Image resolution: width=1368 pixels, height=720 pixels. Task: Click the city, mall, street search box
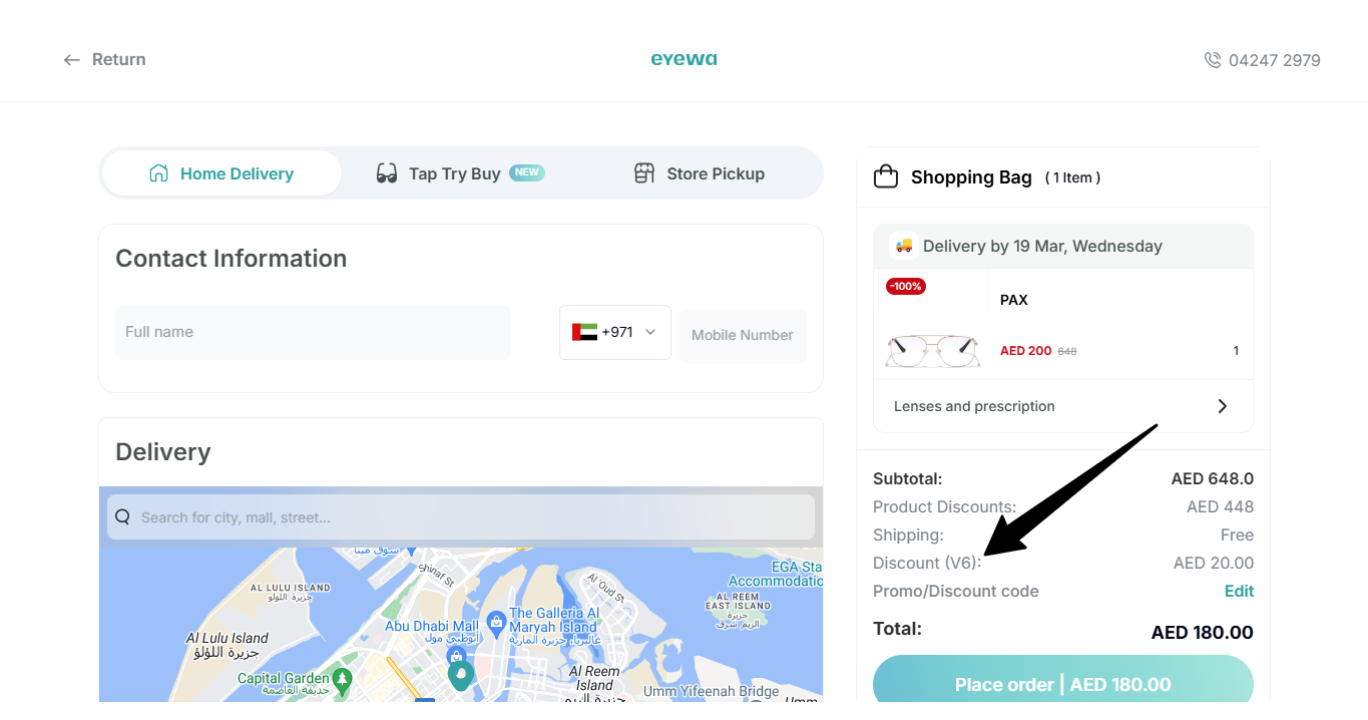click(461, 517)
